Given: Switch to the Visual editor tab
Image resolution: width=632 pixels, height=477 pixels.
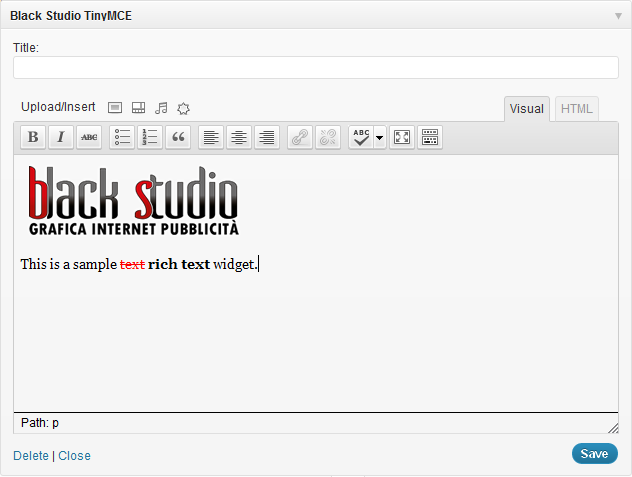Looking at the screenshot, I should [x=527, y=109].
